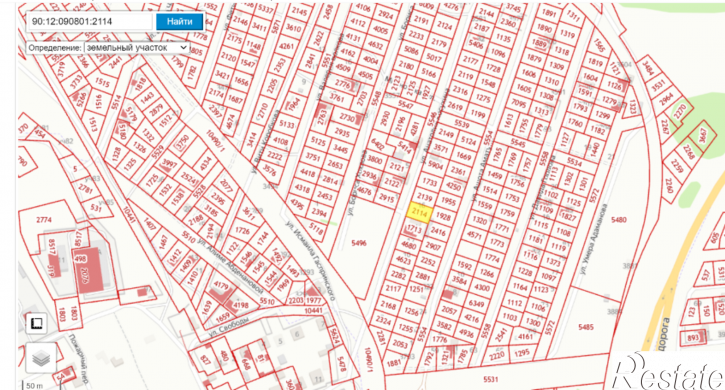Focus the cadastral number search field
Image resolution: width=725 pixels, height=390 pixels.
click(90, 22)
